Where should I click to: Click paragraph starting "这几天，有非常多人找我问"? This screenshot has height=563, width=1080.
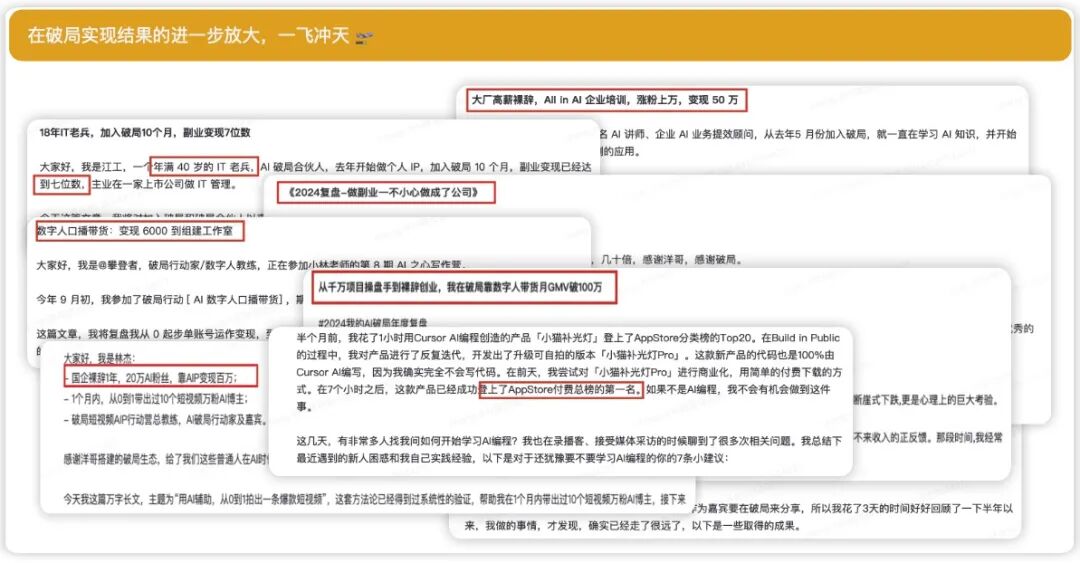pyautogui.click(x=569, y=449)
